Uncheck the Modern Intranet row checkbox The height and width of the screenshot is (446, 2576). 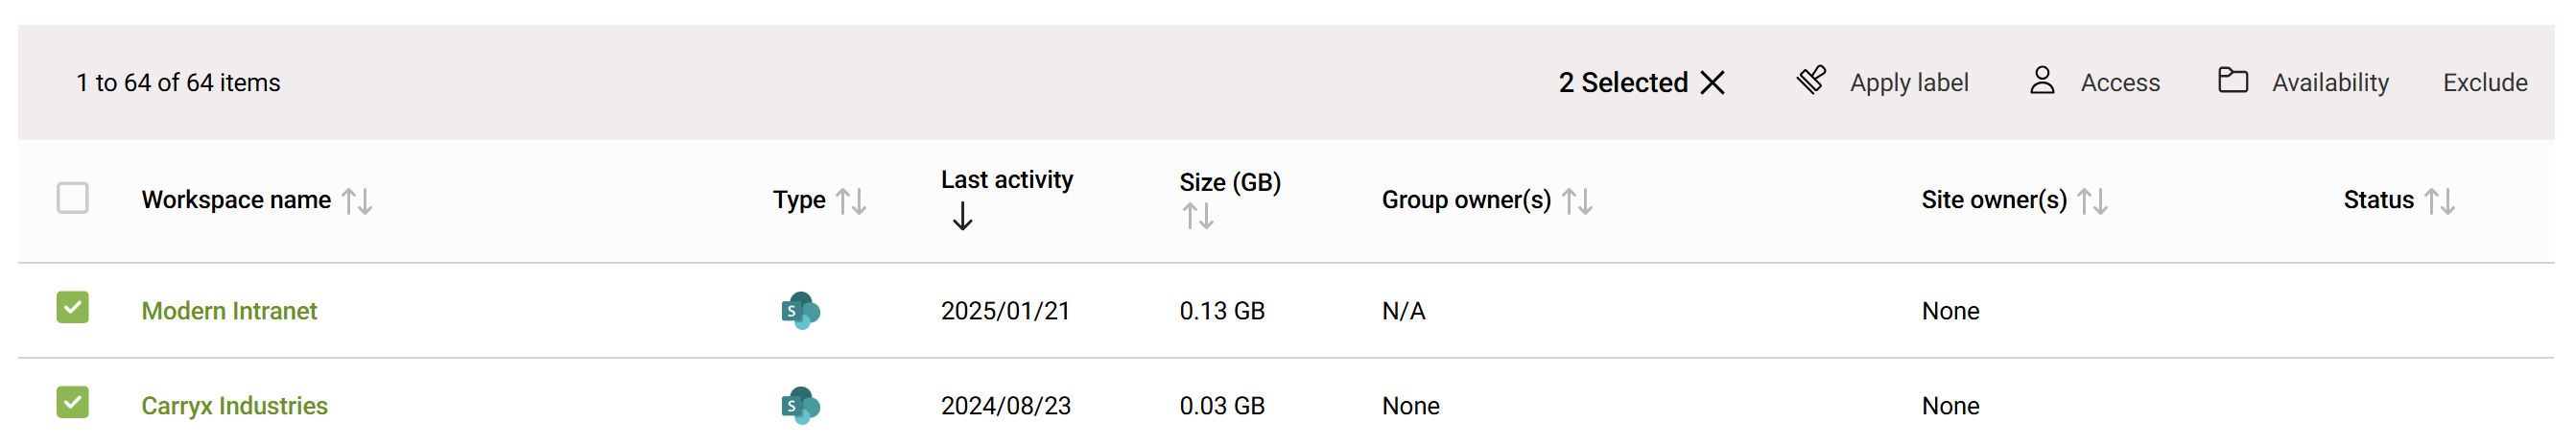pyautogui.click(x=73, y=308)
